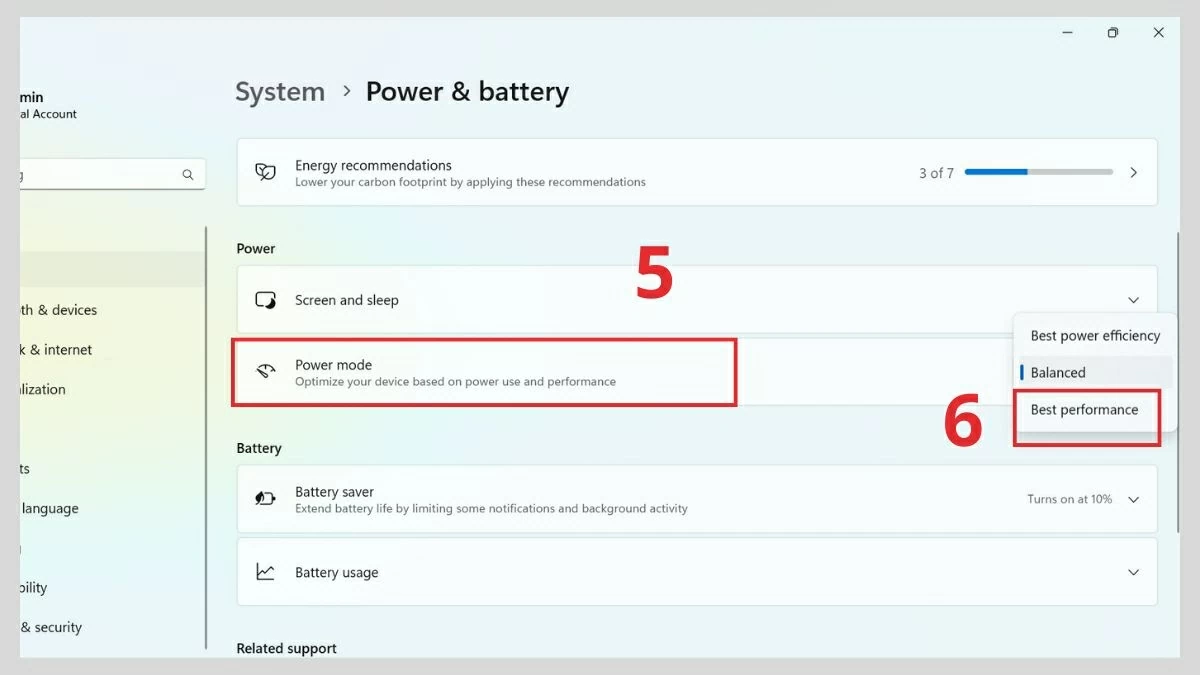The image size is (1200, 675).
Task: Click the Battery saver icon
Action: tap(265, 499)
